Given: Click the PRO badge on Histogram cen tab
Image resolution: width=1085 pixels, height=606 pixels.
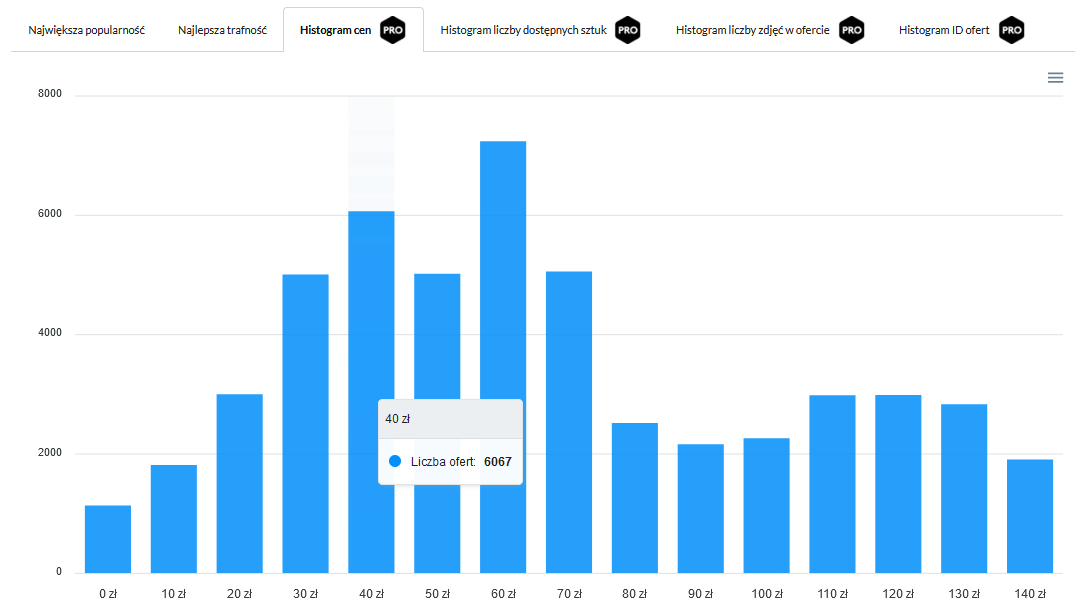Looking at the screenshot, I should click(393, 30).
